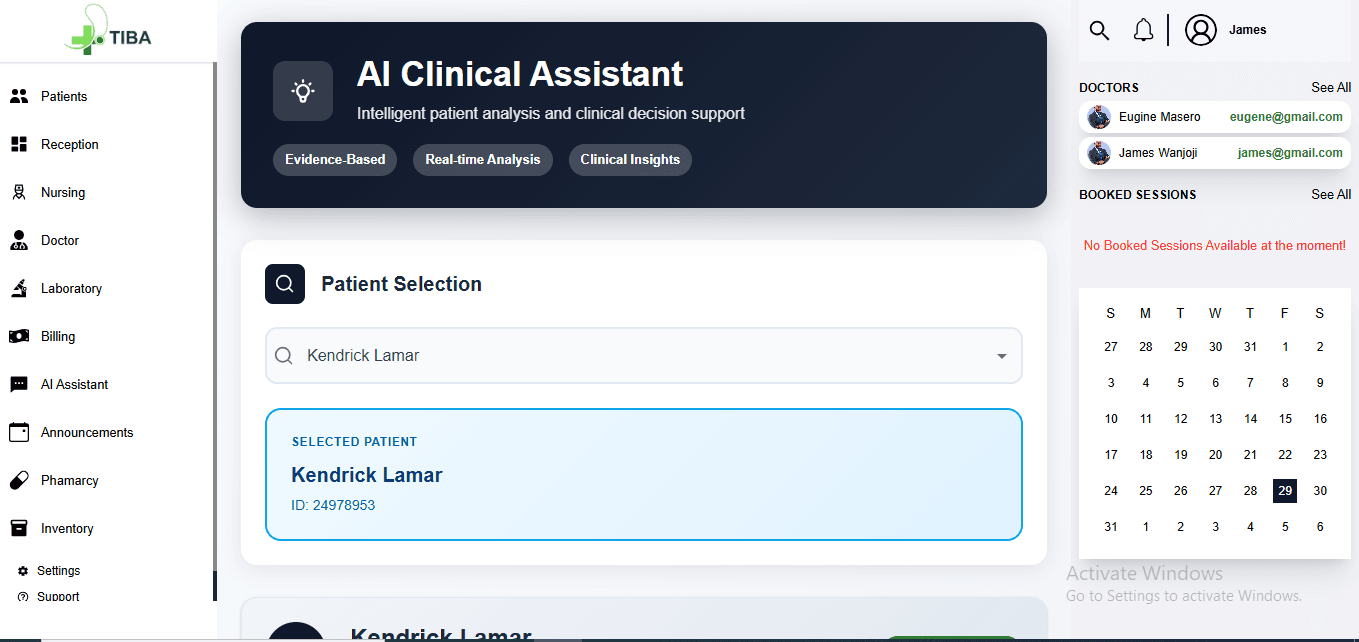Open notifications bell icon

click(1143, 30)
